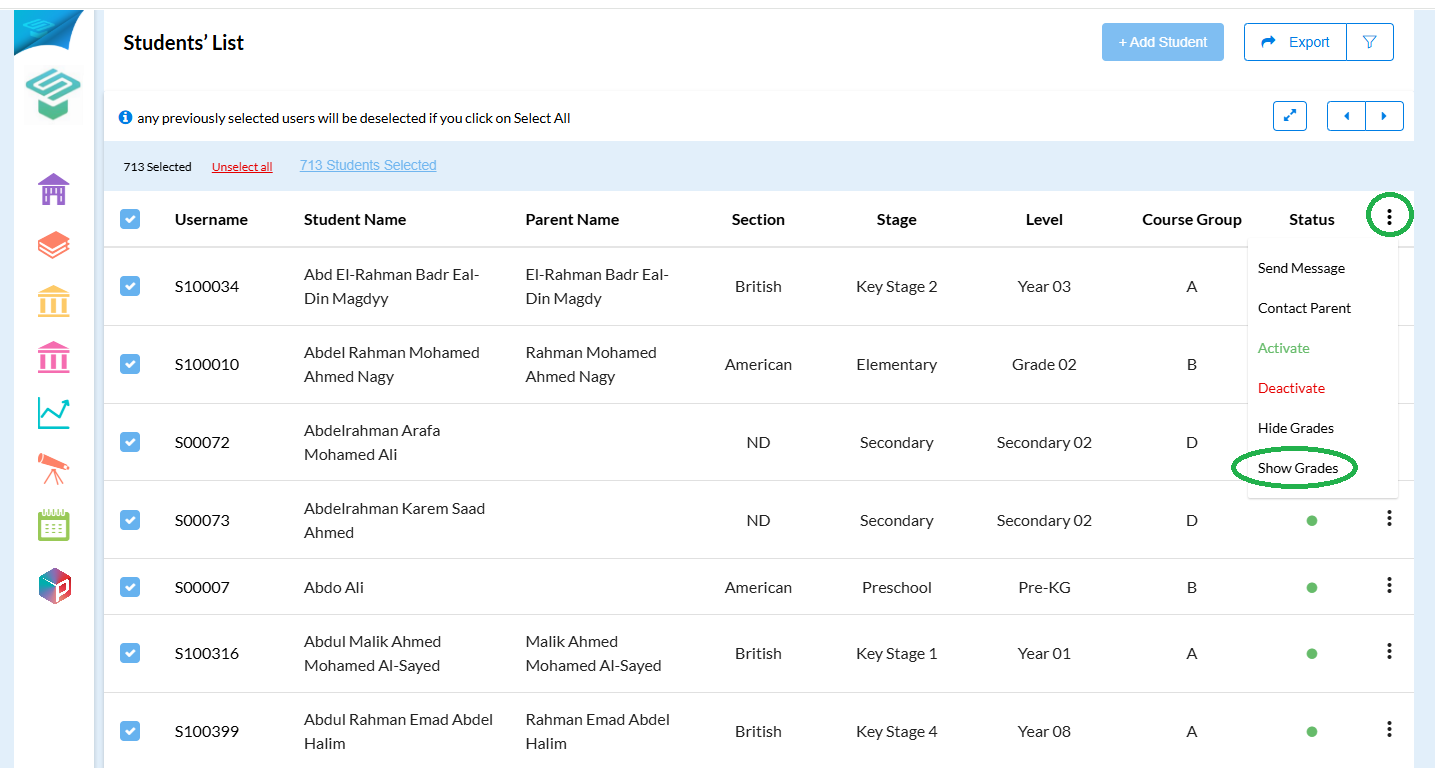Screen dimensions: 1435x768
Task: Choose Send Message from menu
Action: [x=1301, y=268]
